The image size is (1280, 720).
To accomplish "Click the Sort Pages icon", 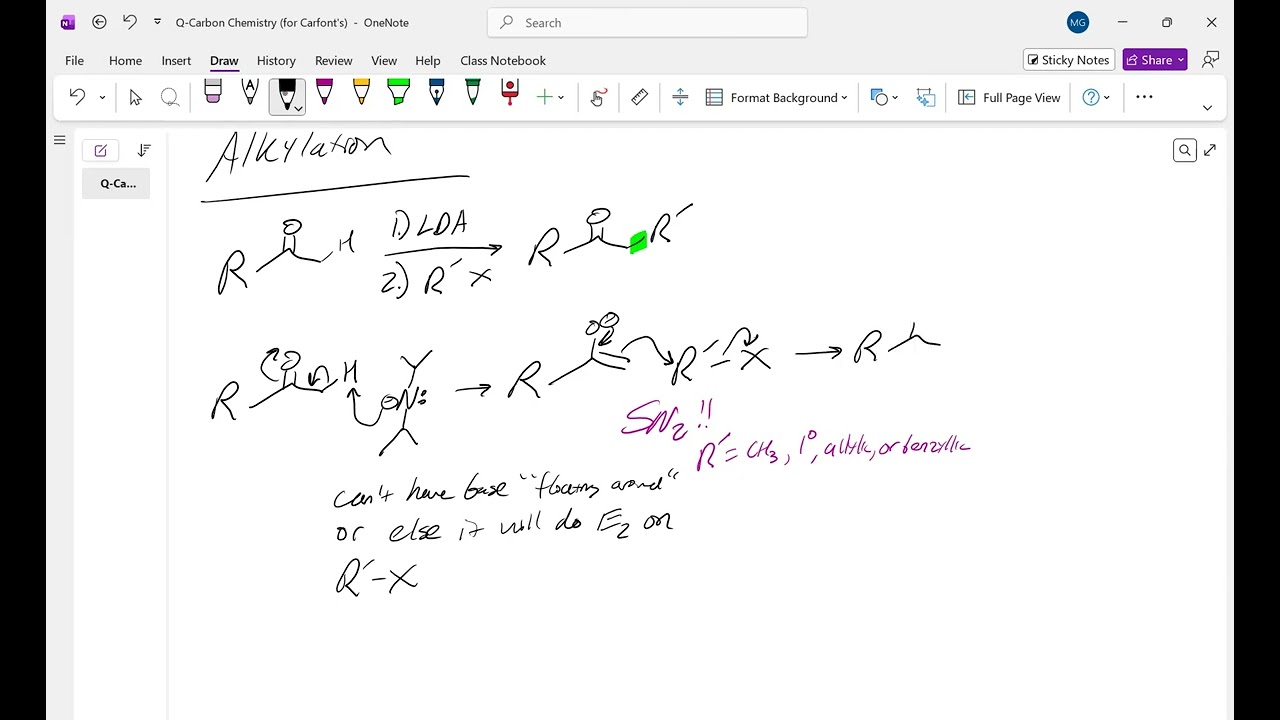I will [x=144, y=150].
